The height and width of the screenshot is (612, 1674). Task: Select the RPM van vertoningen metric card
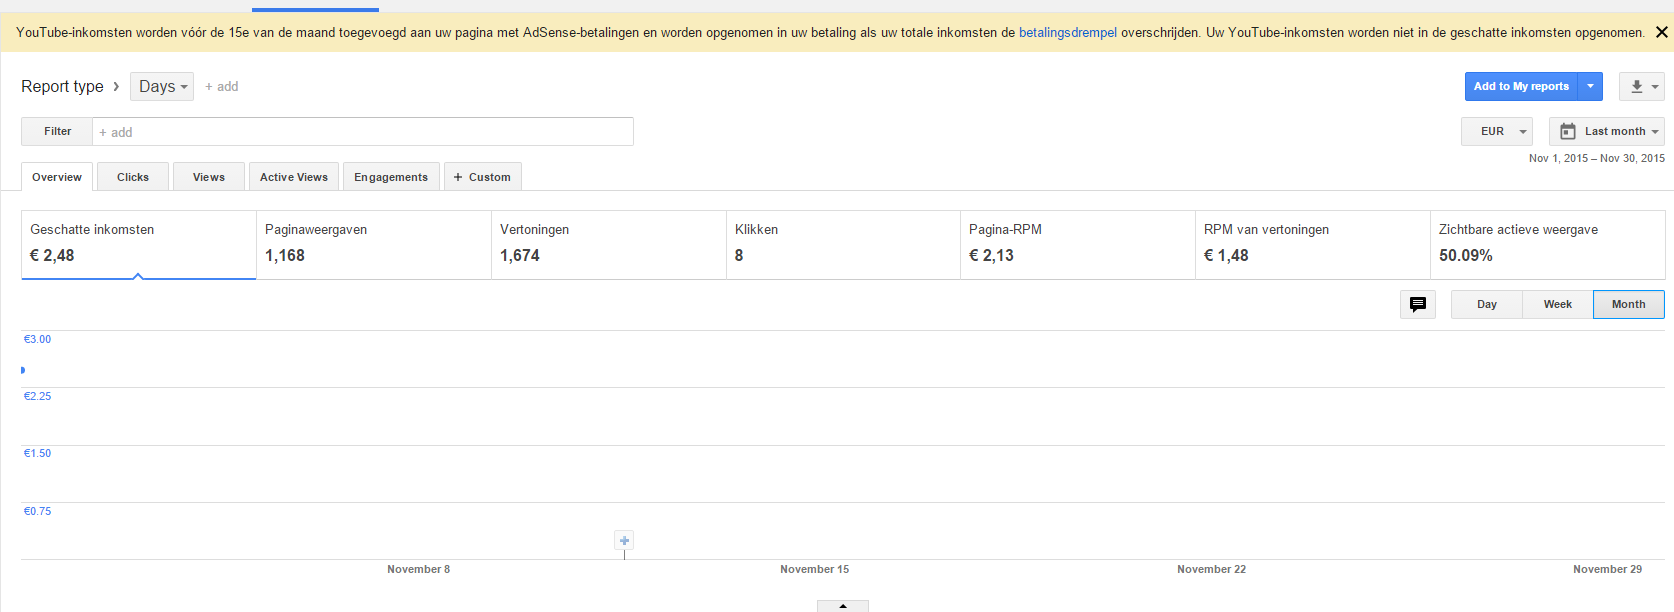tap(1313, 244)
